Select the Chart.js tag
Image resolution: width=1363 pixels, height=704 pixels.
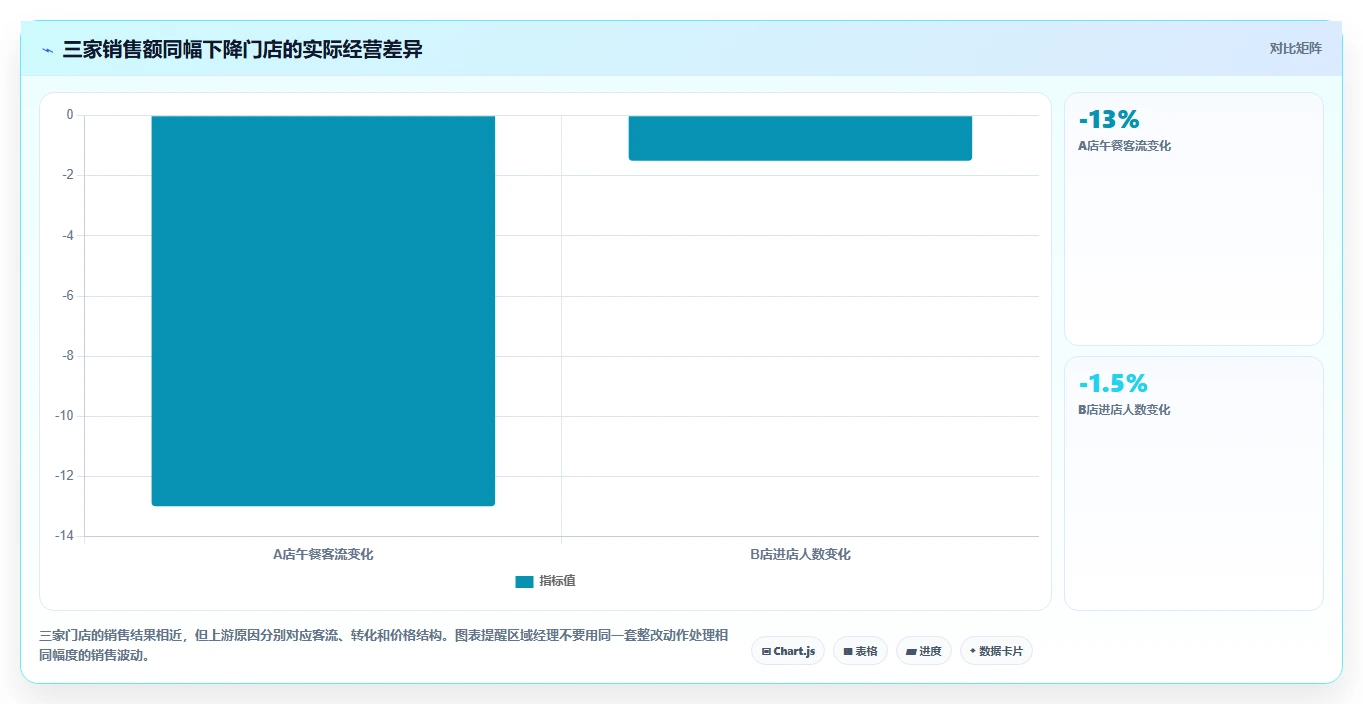[x=788, y=651]
